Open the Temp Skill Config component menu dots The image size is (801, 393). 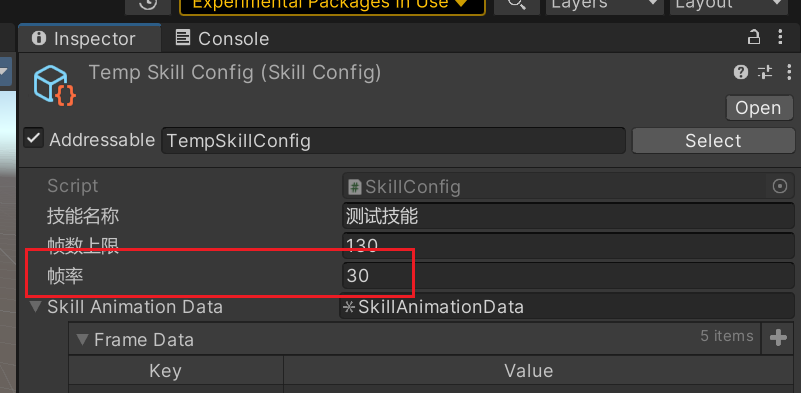(789, 73)
